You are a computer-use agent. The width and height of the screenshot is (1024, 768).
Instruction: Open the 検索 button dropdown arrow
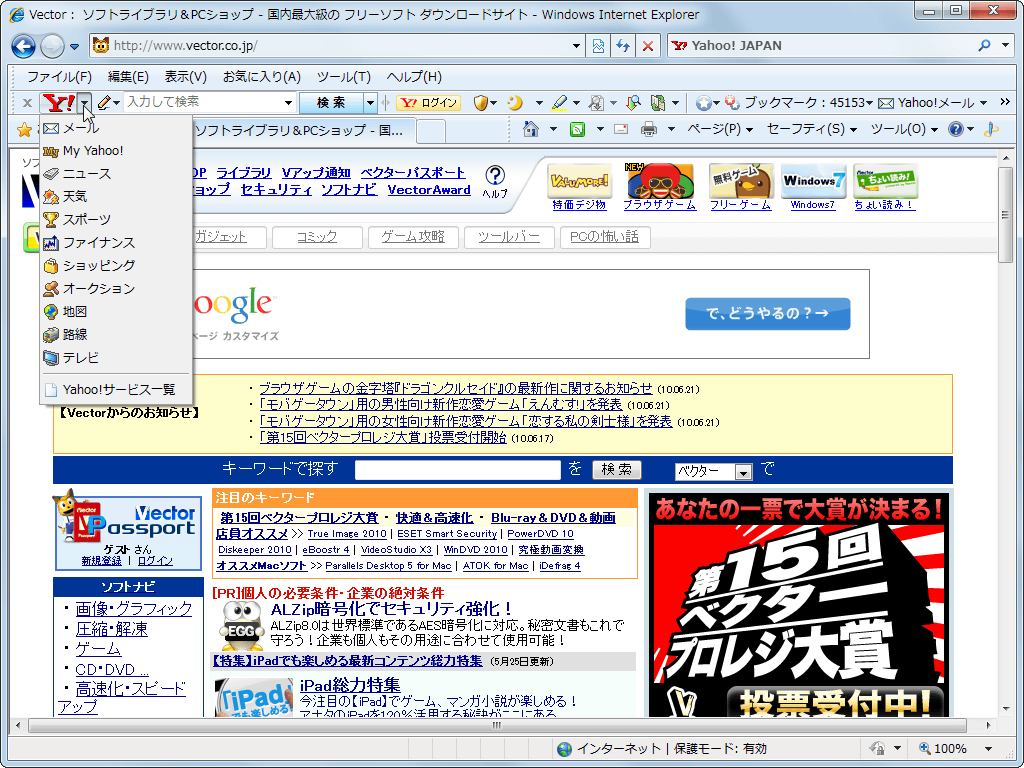click(370, 103)
